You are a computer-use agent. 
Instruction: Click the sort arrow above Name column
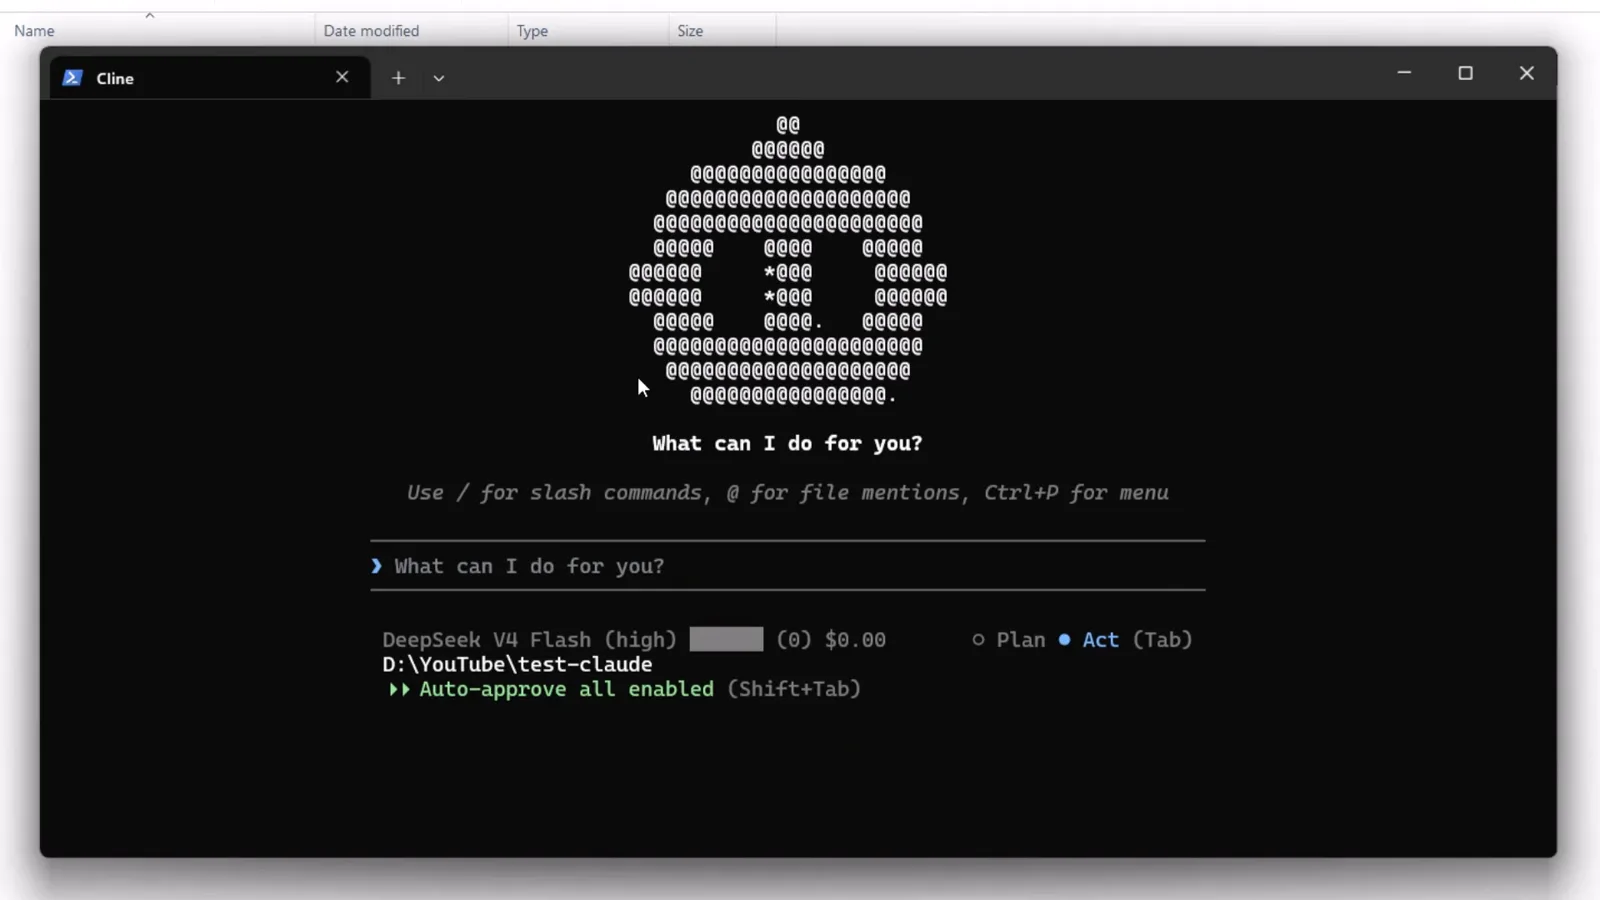[x=149, y=15]
